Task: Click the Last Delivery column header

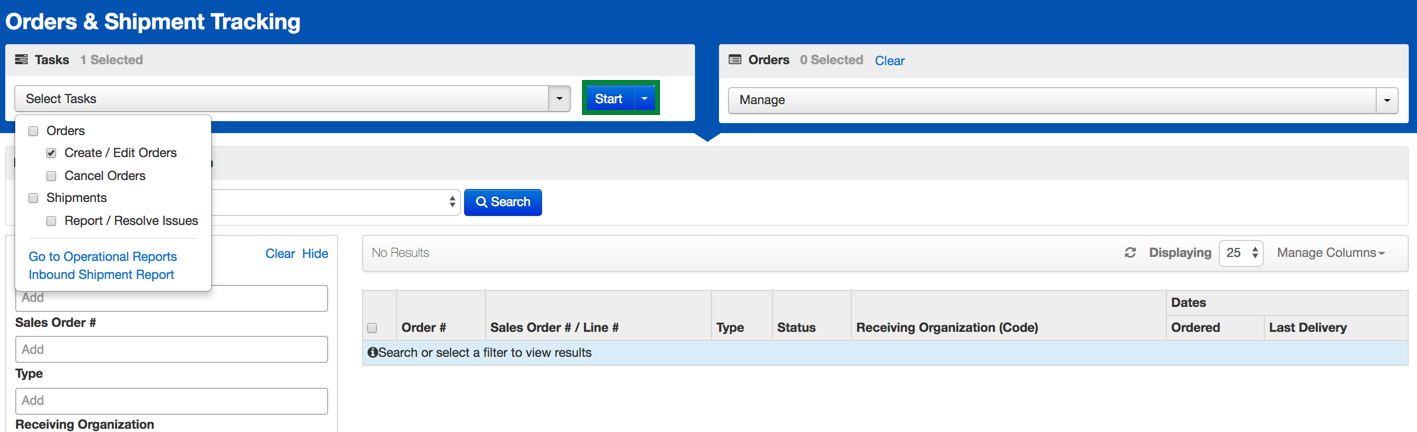Action: (x=1308, y=328)
